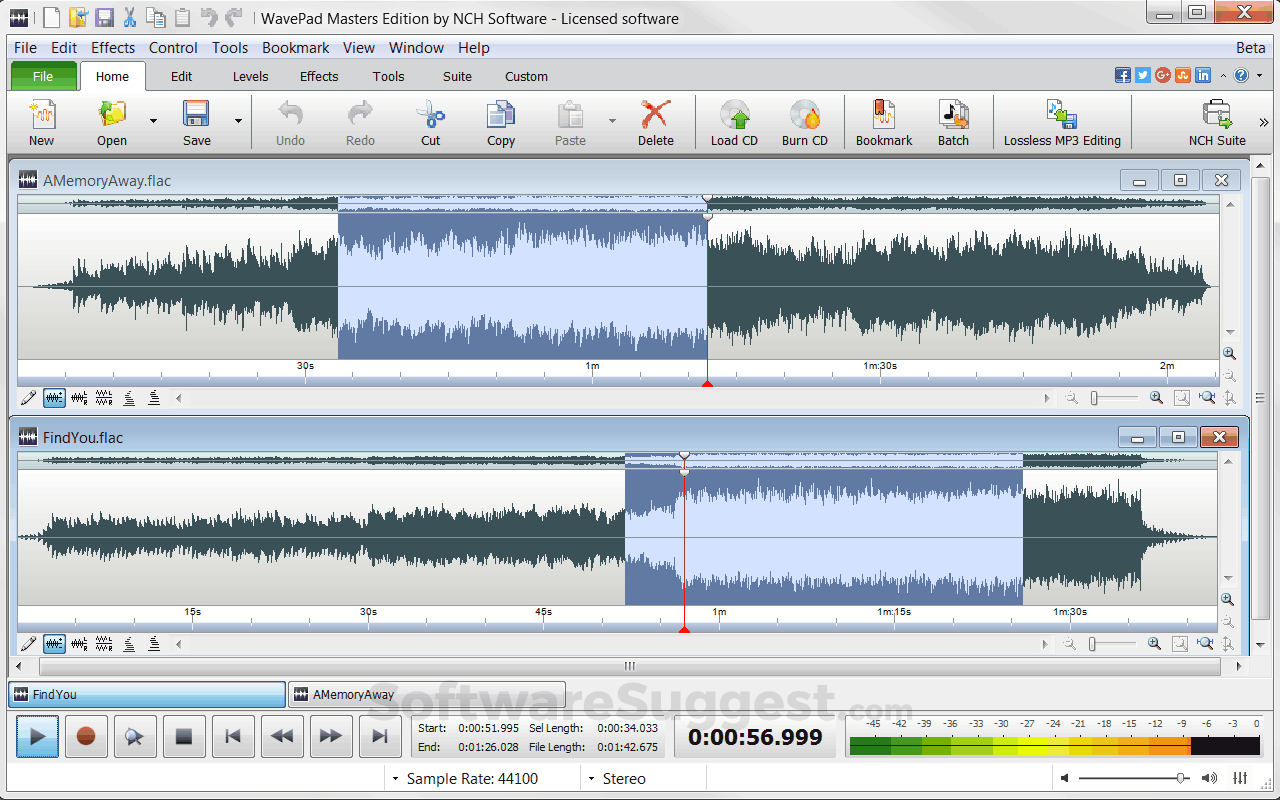Select pencil edit tool in AMemoryAway.flac
Screen dimensions: 1280x800
28,398
